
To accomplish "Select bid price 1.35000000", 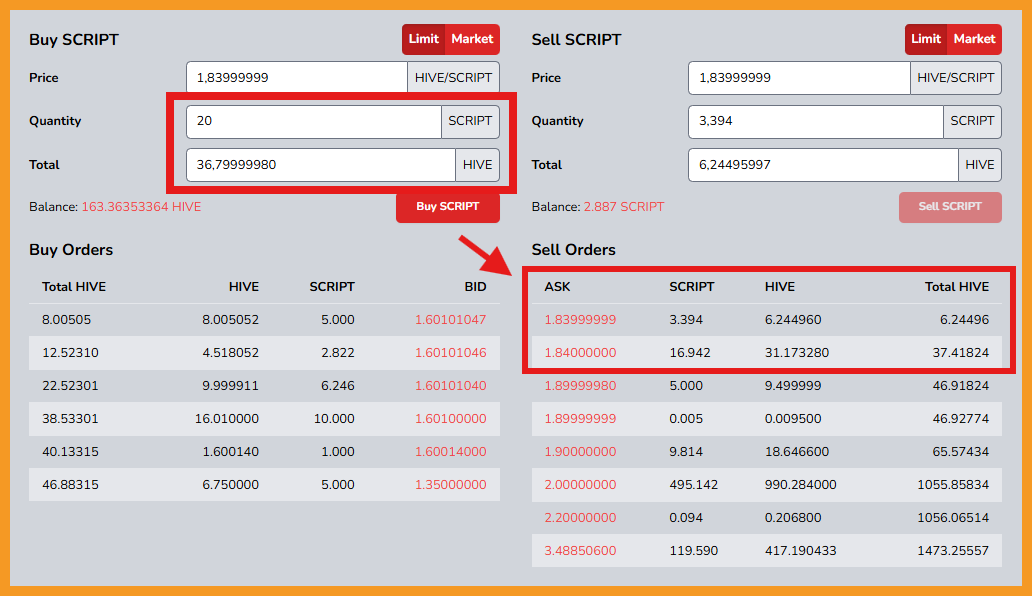I will point(451,485).
